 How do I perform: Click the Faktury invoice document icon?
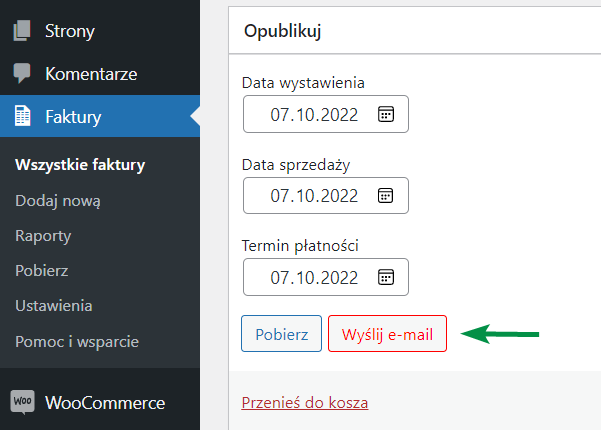(x=22, y=116)
